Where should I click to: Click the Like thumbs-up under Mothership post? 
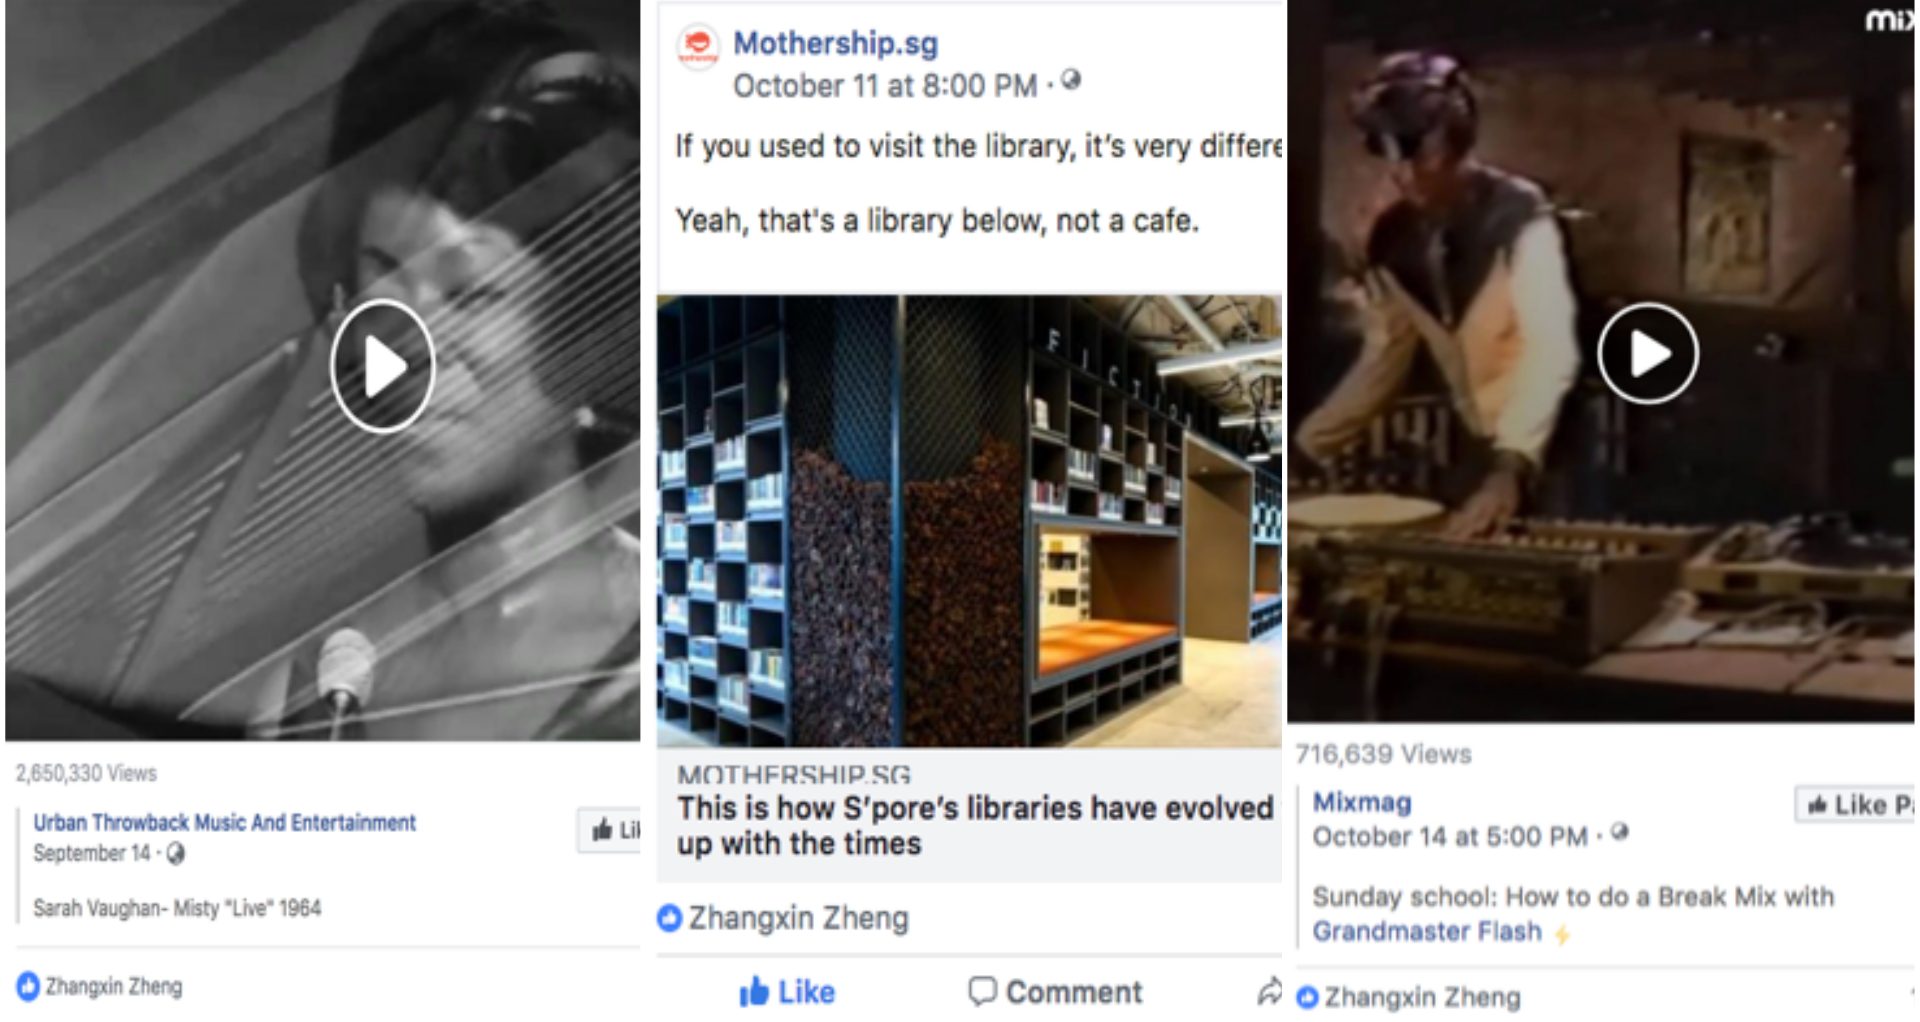(787, 992)
